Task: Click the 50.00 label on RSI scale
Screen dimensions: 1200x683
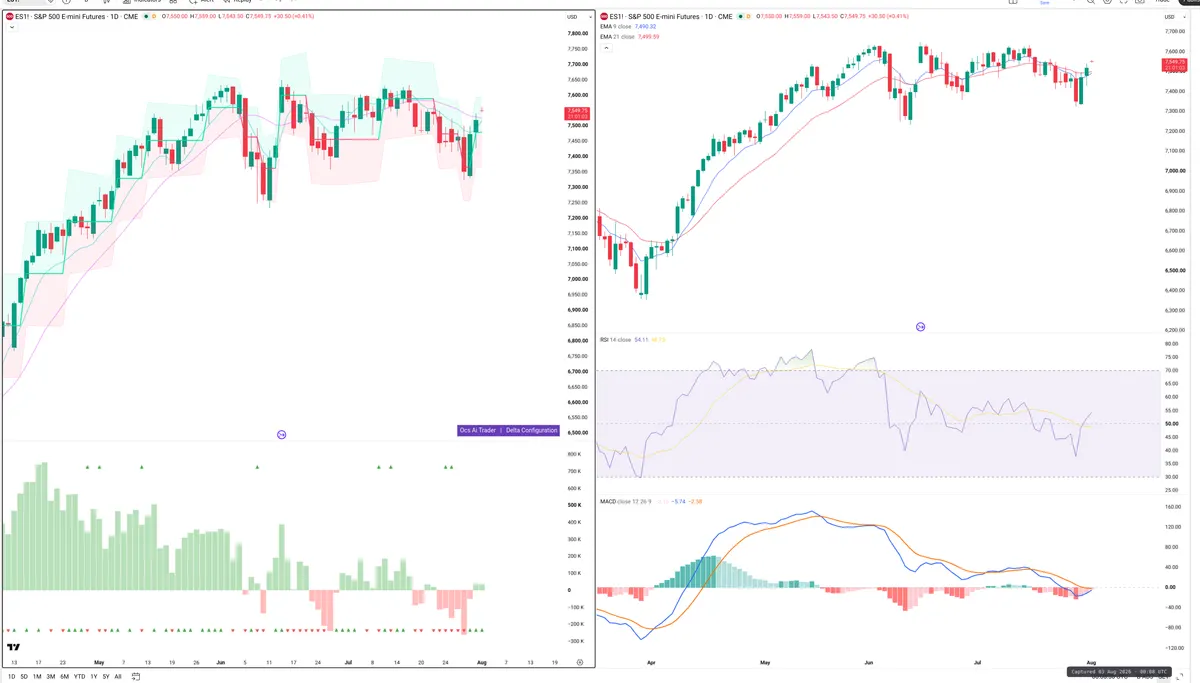Action: (1172, 424)
